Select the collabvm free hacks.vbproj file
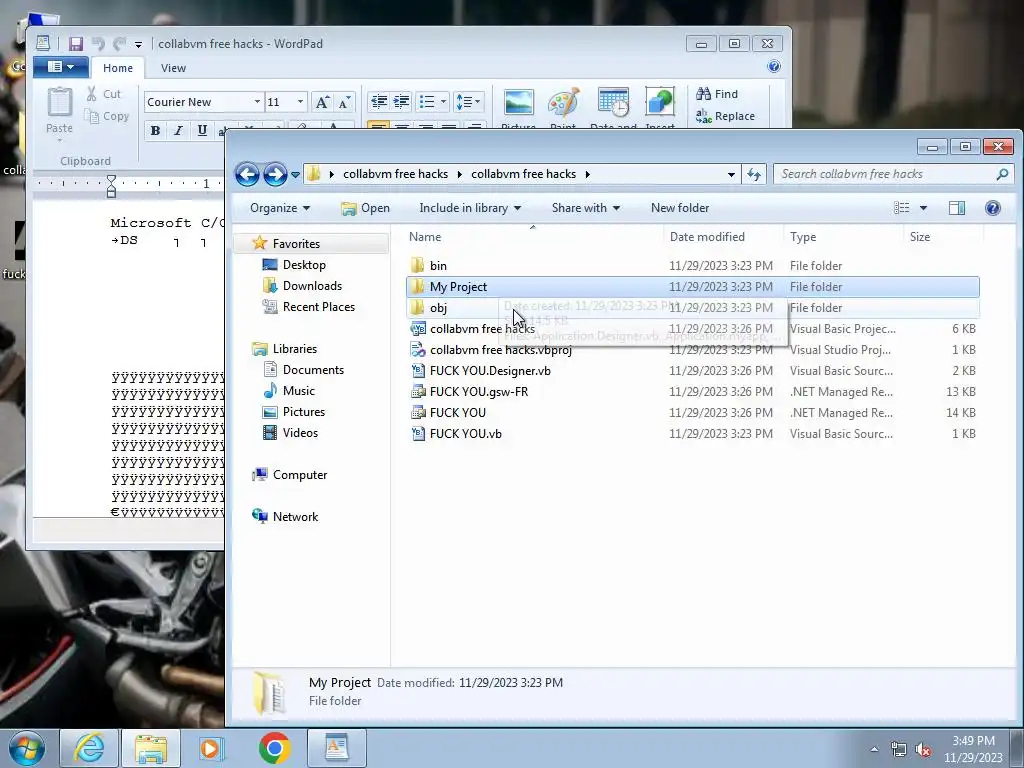 [693, 350]
